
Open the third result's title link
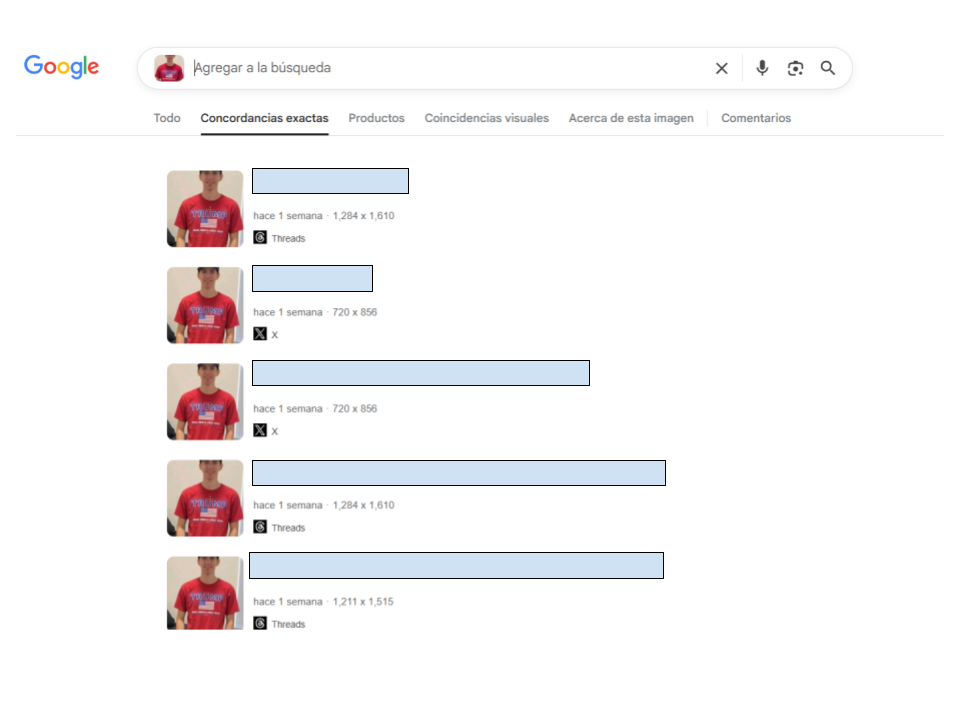421,373
